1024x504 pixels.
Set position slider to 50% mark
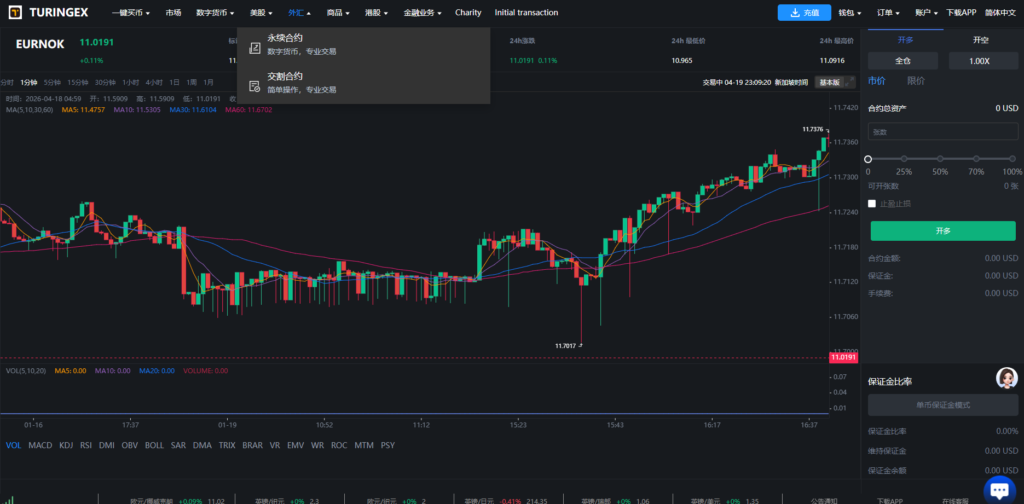[940, 159]
